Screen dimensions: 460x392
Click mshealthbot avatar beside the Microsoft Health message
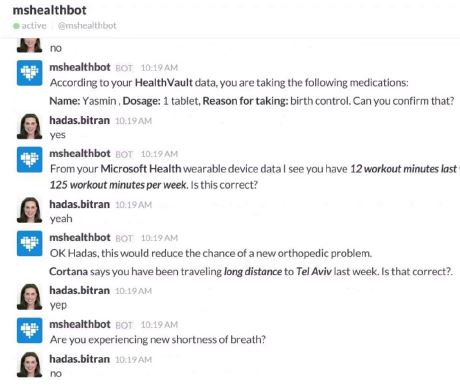30,160
